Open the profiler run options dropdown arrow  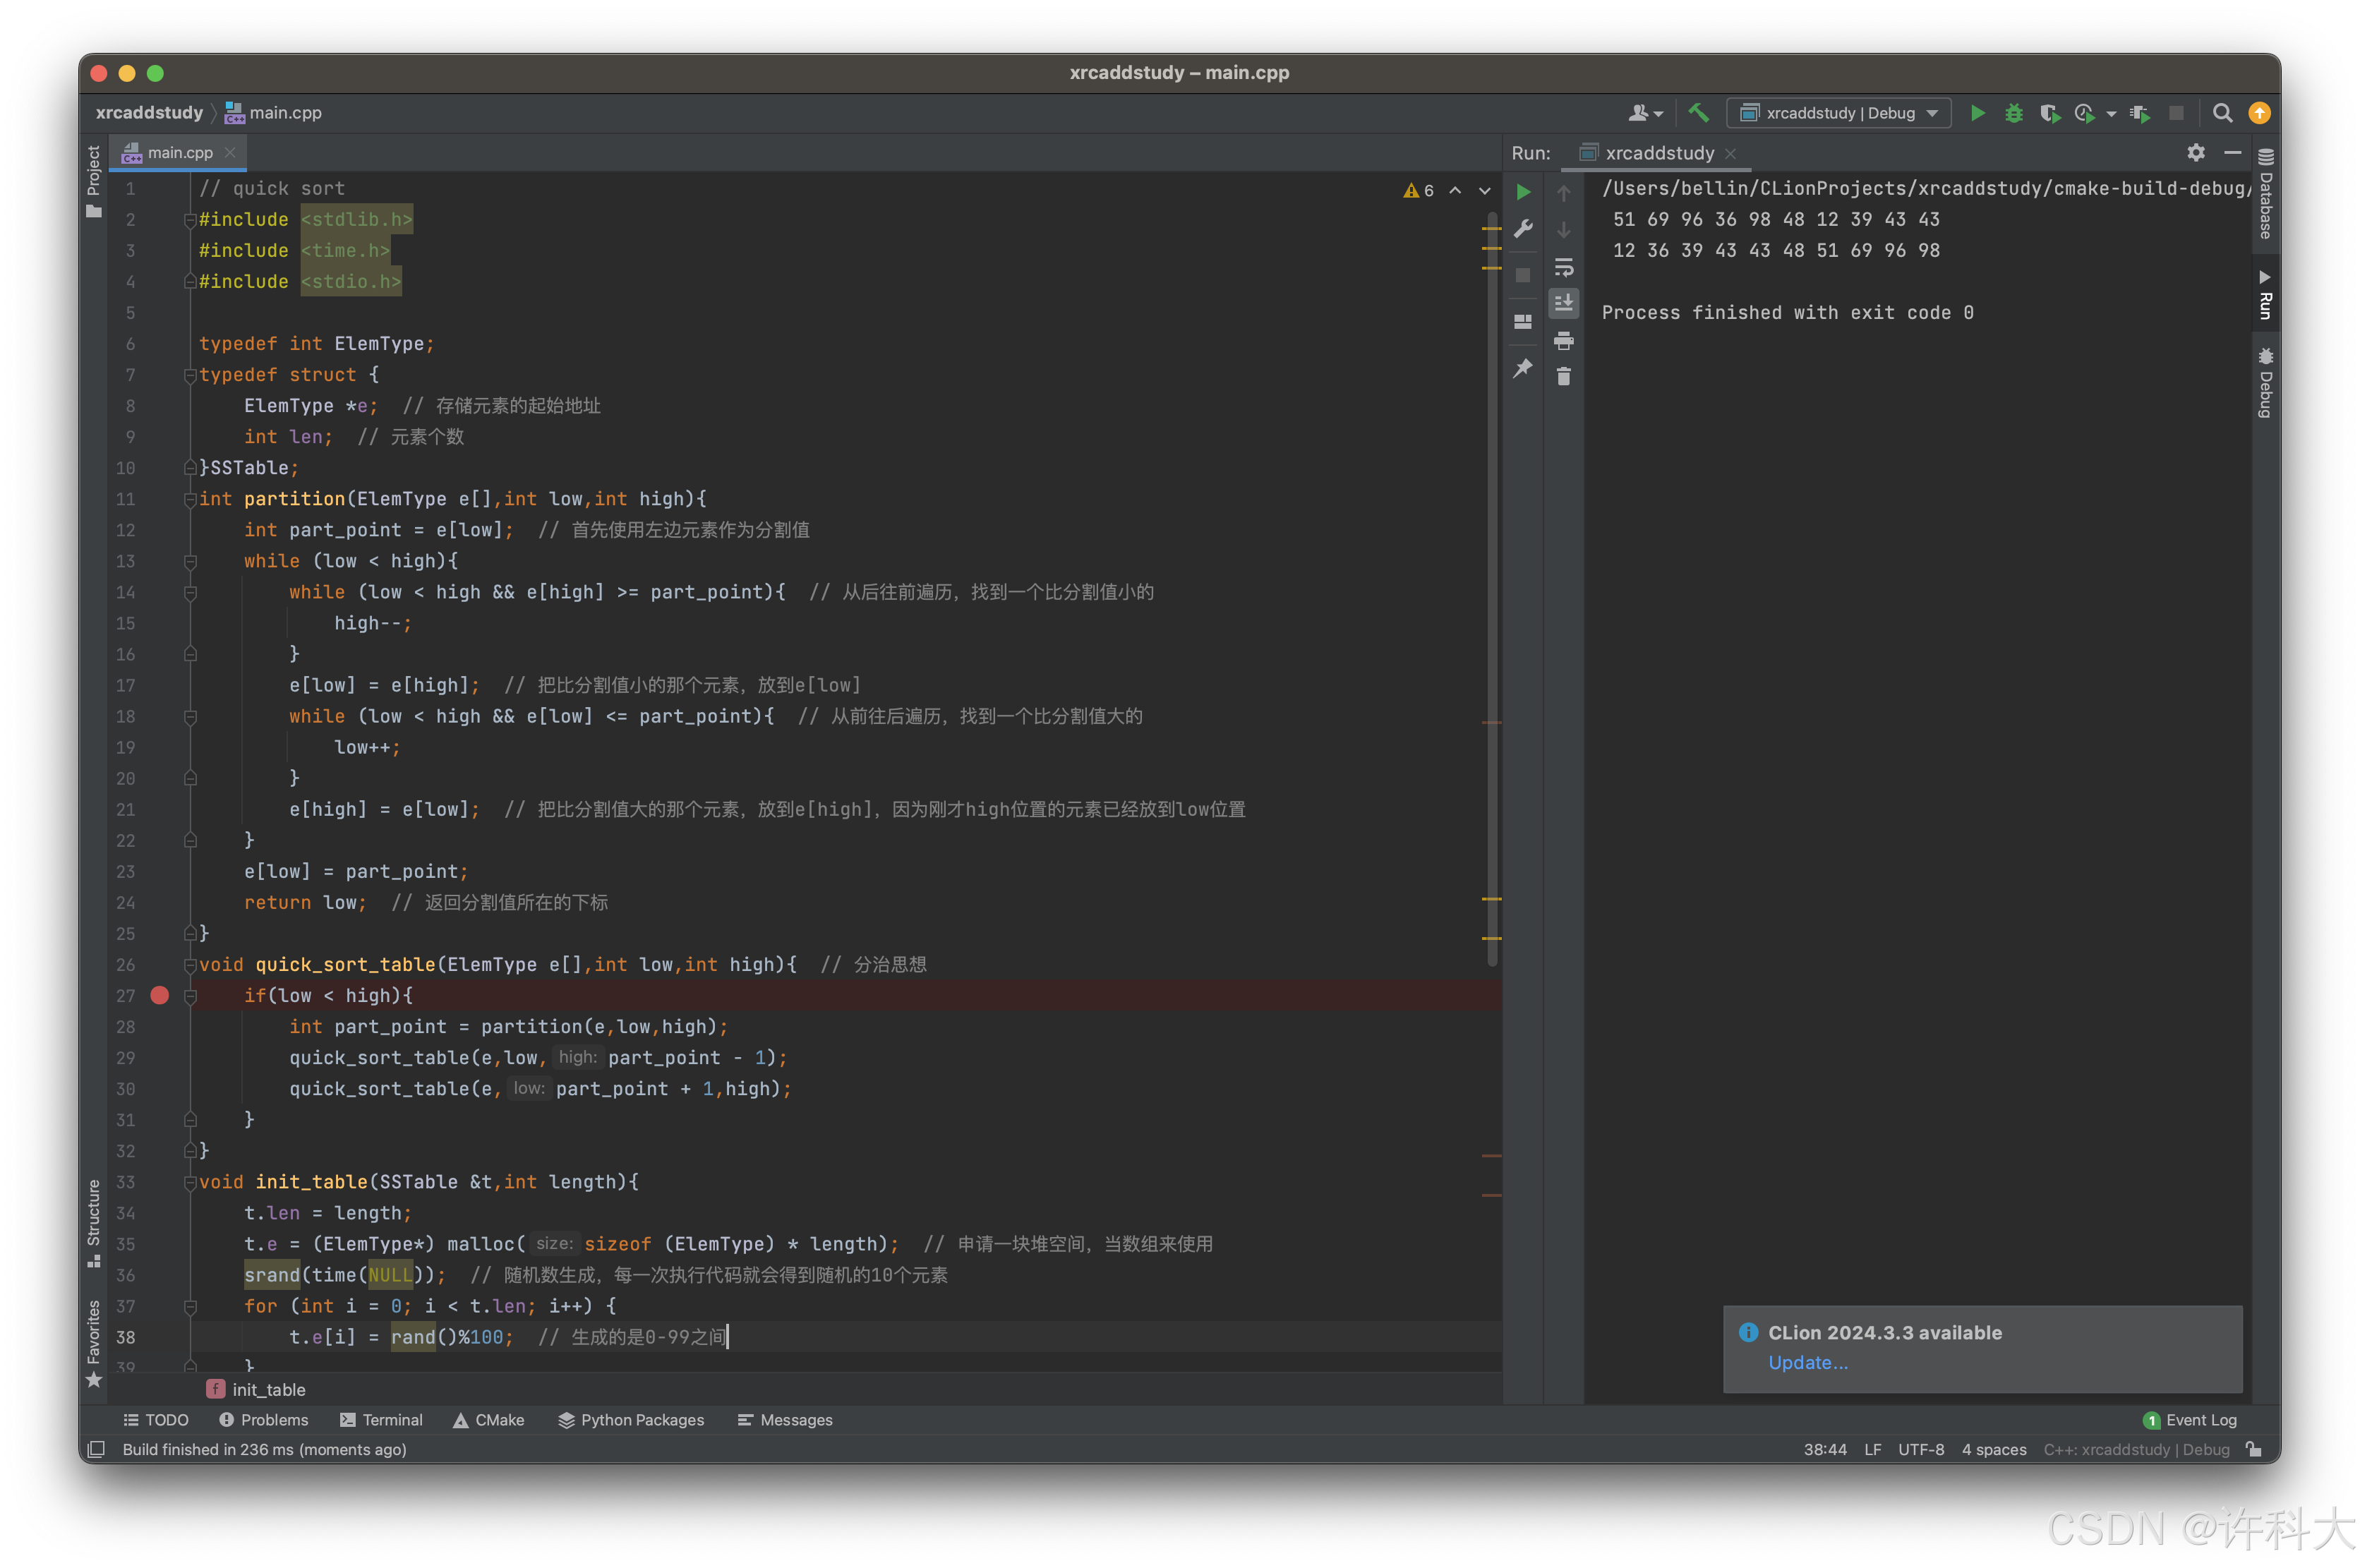click(x=2111, y=114)
